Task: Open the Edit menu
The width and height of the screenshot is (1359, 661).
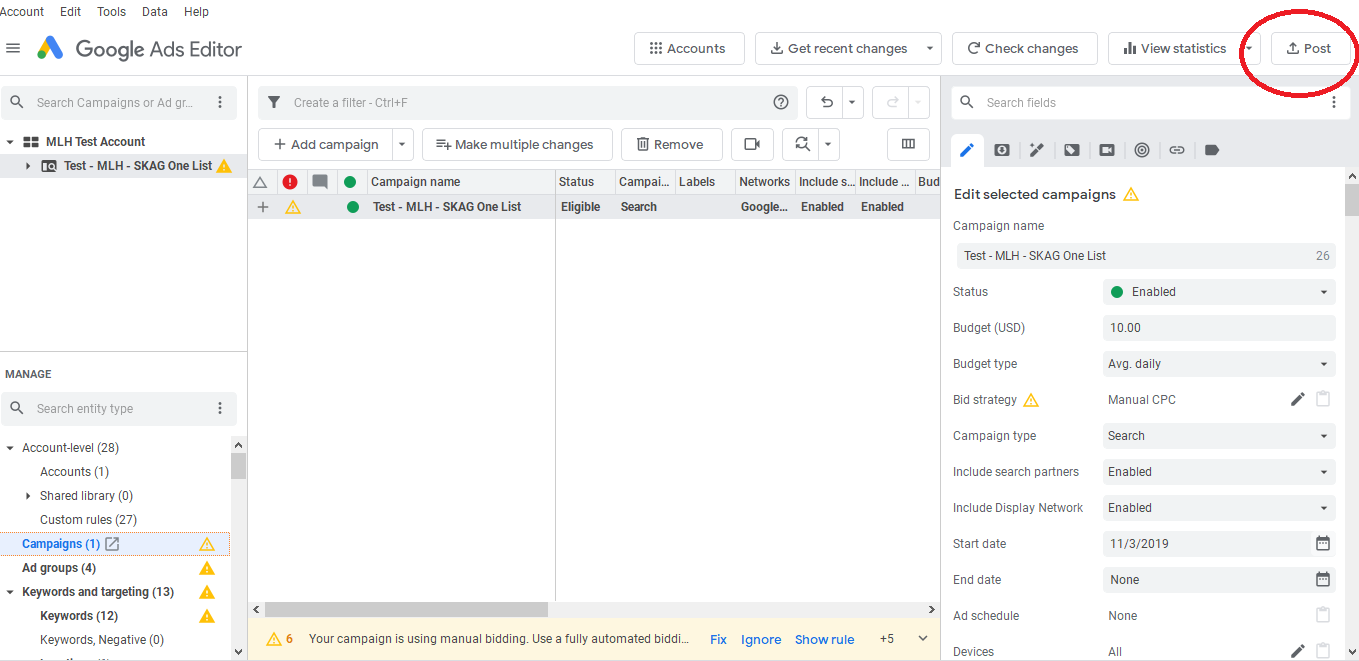Action: (x=71, y=12)
